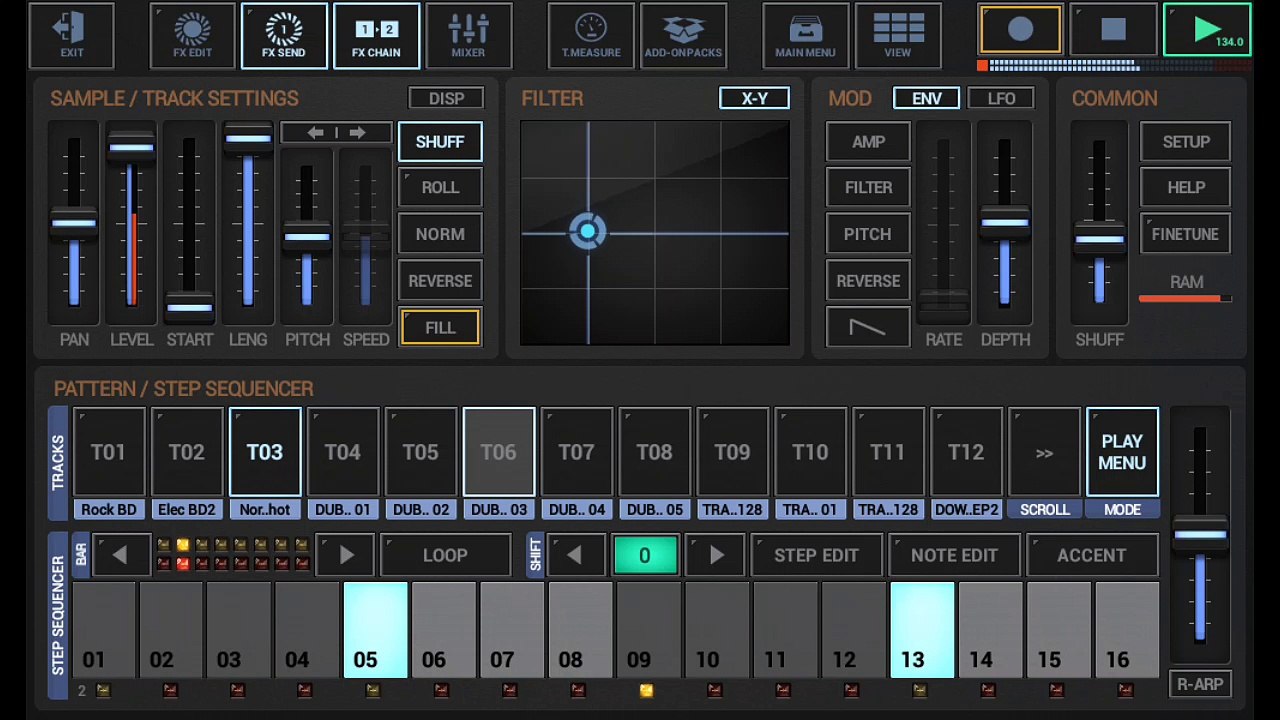
Task: Click the pattern volume slider right
Action: (1200, 536)
